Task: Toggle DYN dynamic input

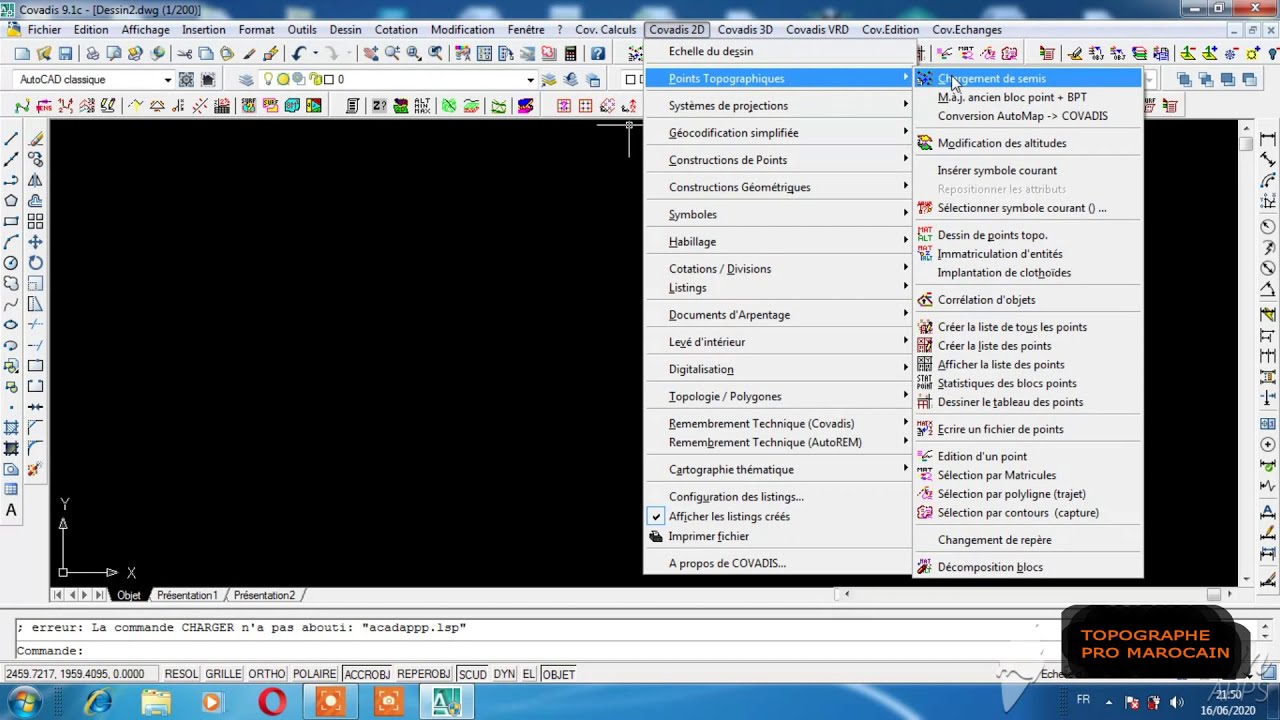Action: coord(504,674)
